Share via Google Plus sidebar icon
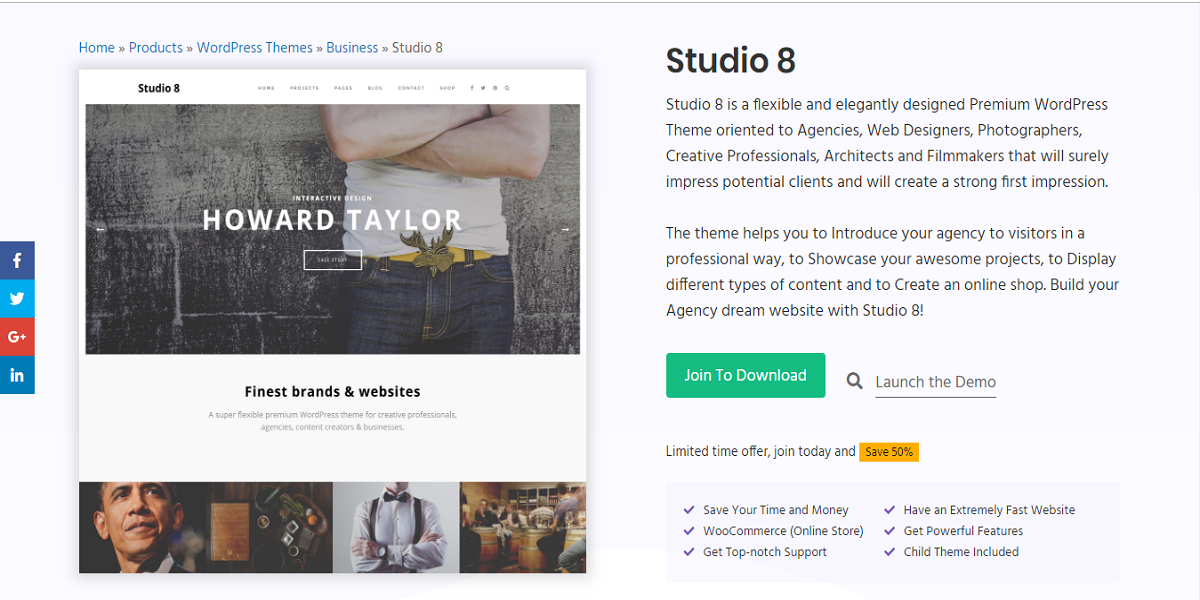Screen dimensions: 1200x600 click(17, 337)
